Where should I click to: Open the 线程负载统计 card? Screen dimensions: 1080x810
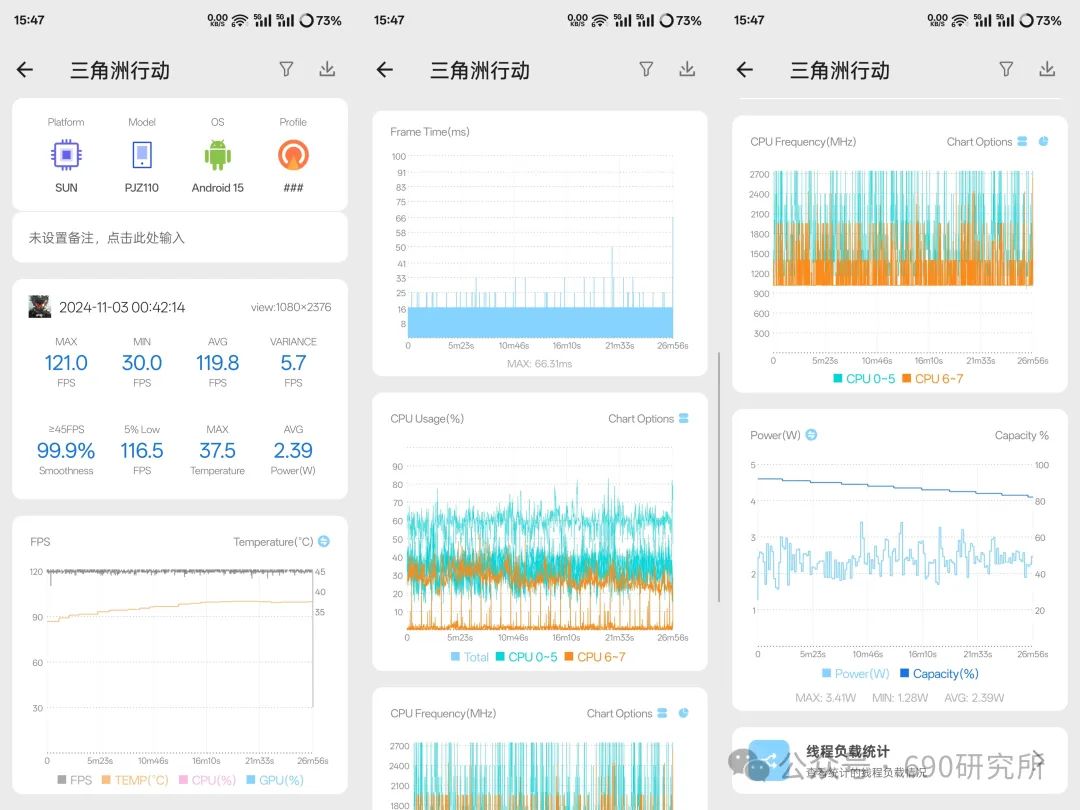[900, 760]
